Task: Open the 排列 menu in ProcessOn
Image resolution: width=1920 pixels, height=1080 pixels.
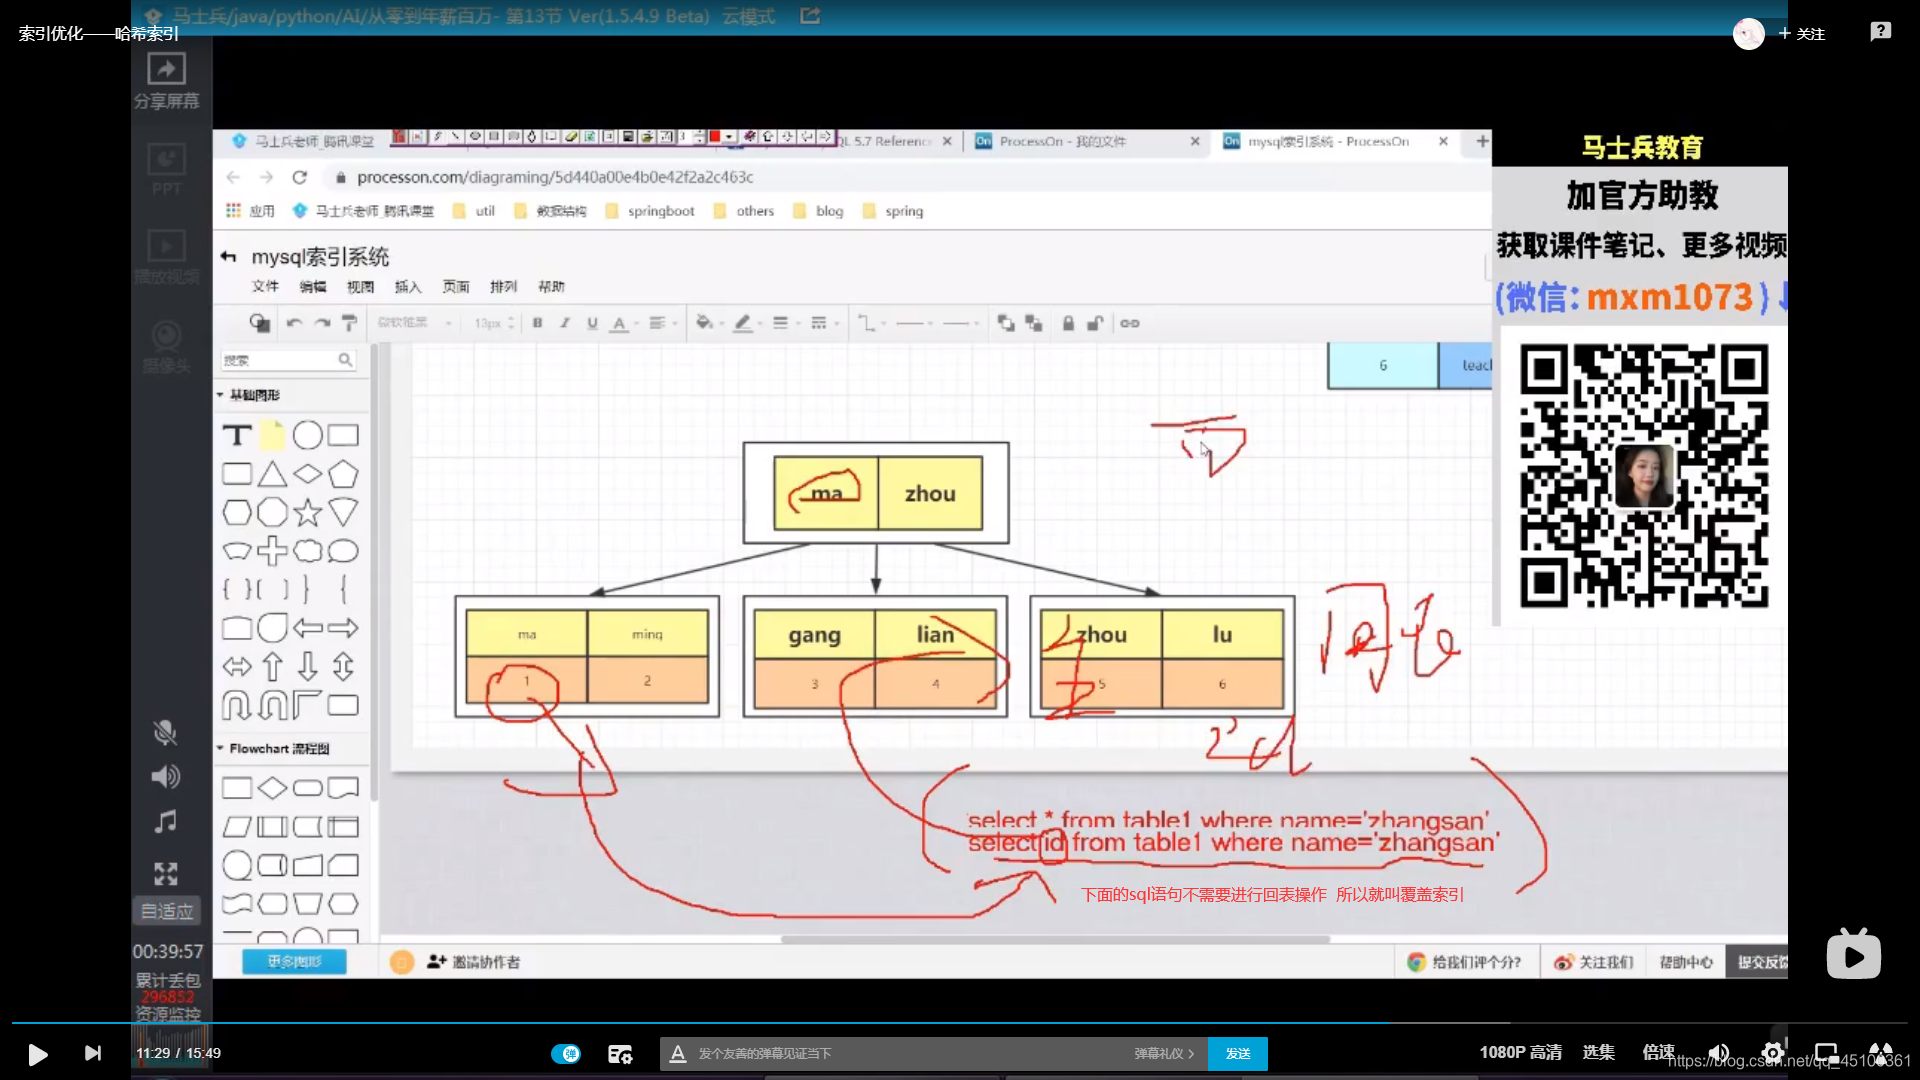Action: [503, 287]
